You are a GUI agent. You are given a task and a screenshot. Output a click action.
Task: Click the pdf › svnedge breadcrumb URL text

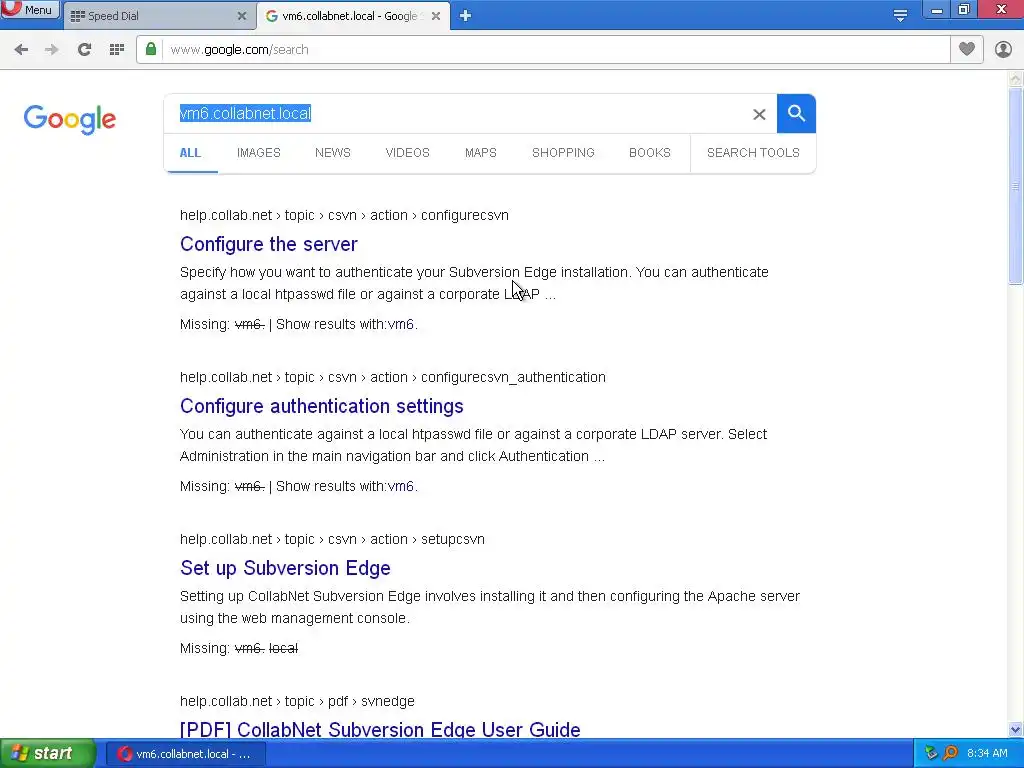click(297, 701)
